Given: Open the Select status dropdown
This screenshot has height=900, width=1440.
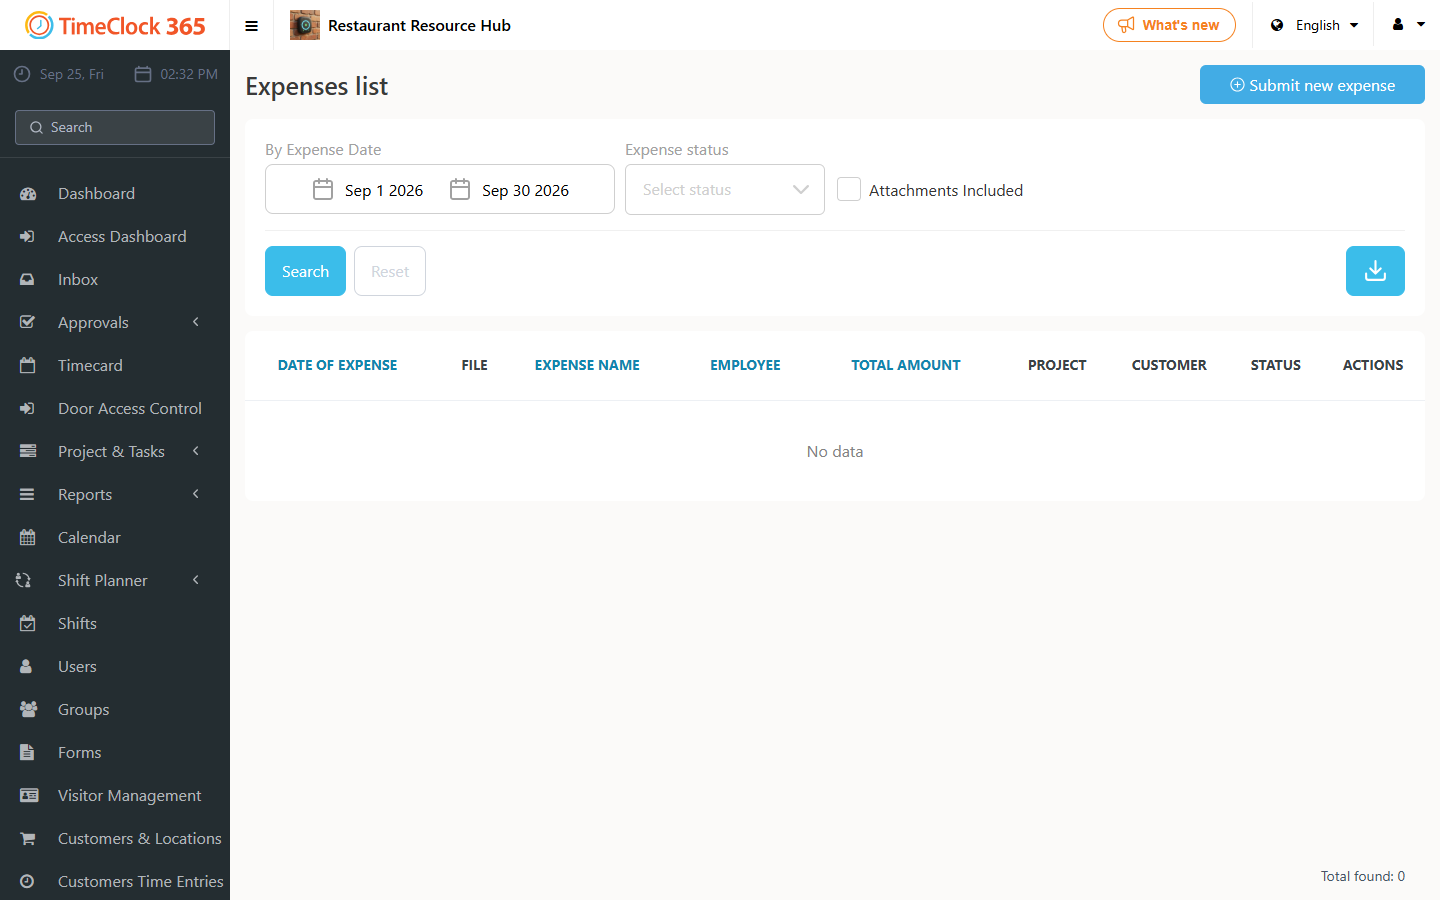Looking at the screenshot, I should 725,189.
